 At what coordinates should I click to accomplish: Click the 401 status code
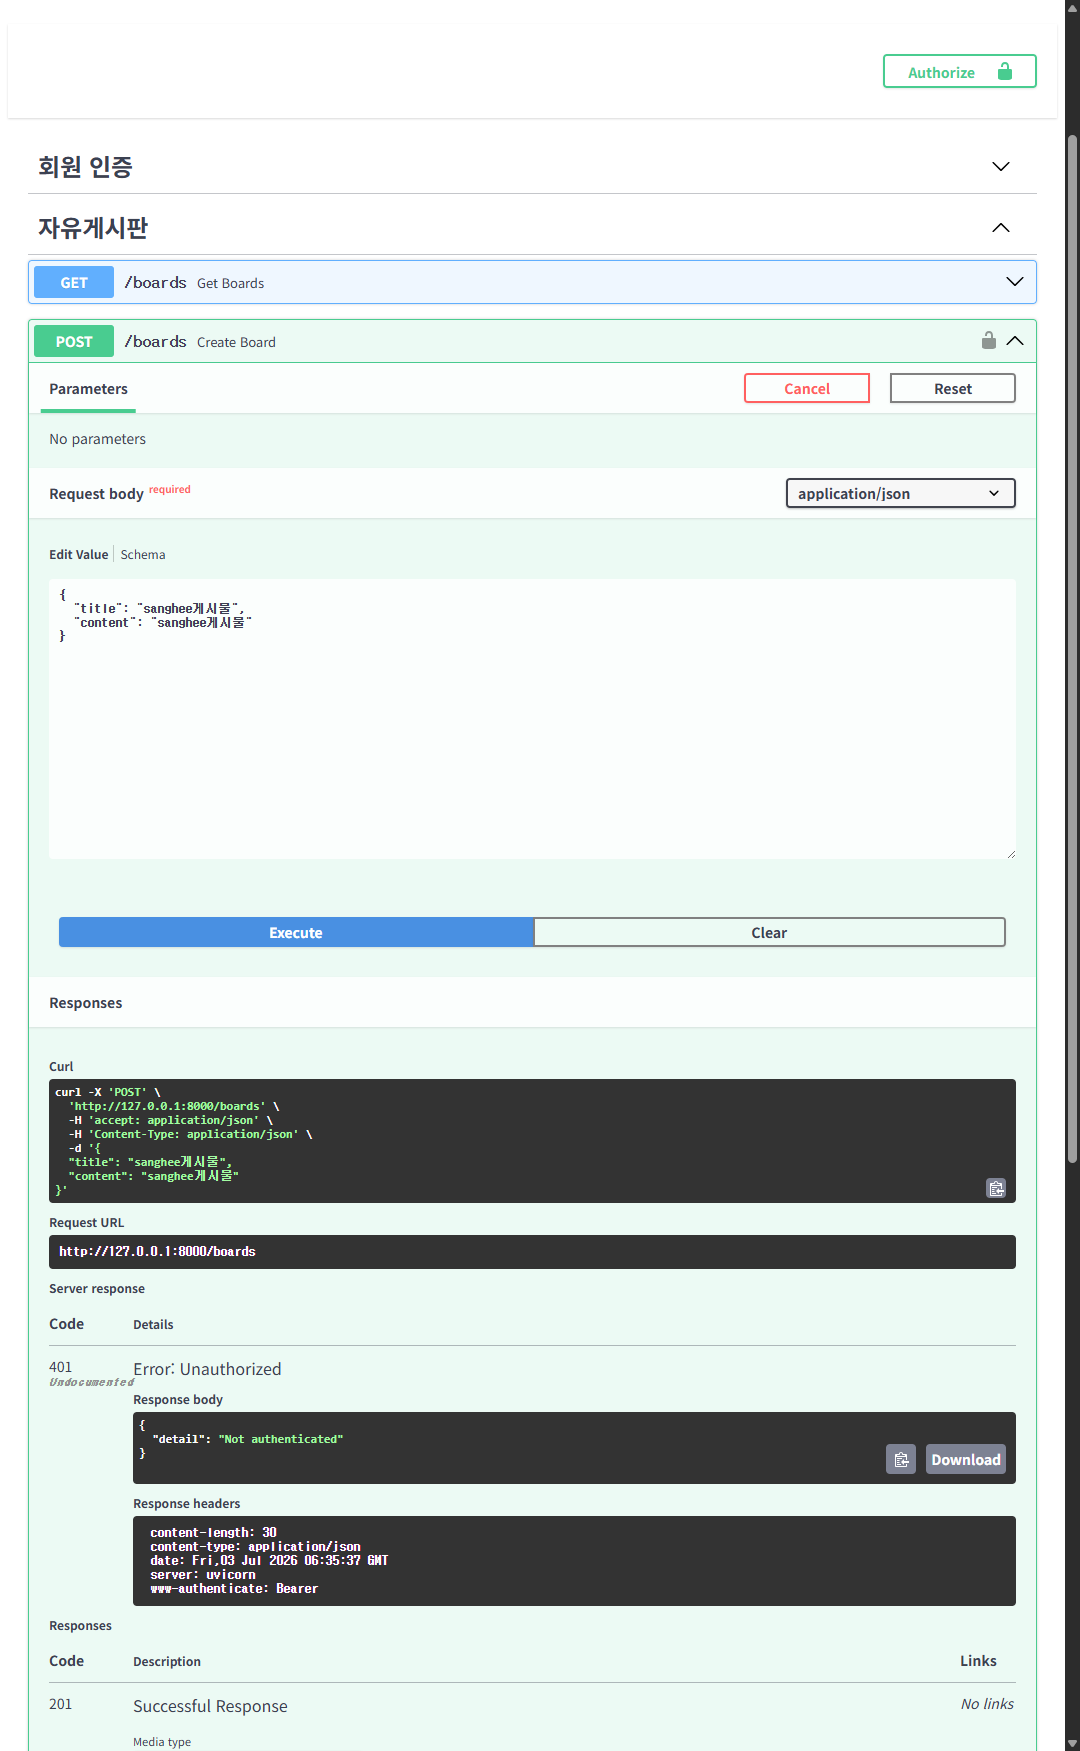coord(60,1367)
